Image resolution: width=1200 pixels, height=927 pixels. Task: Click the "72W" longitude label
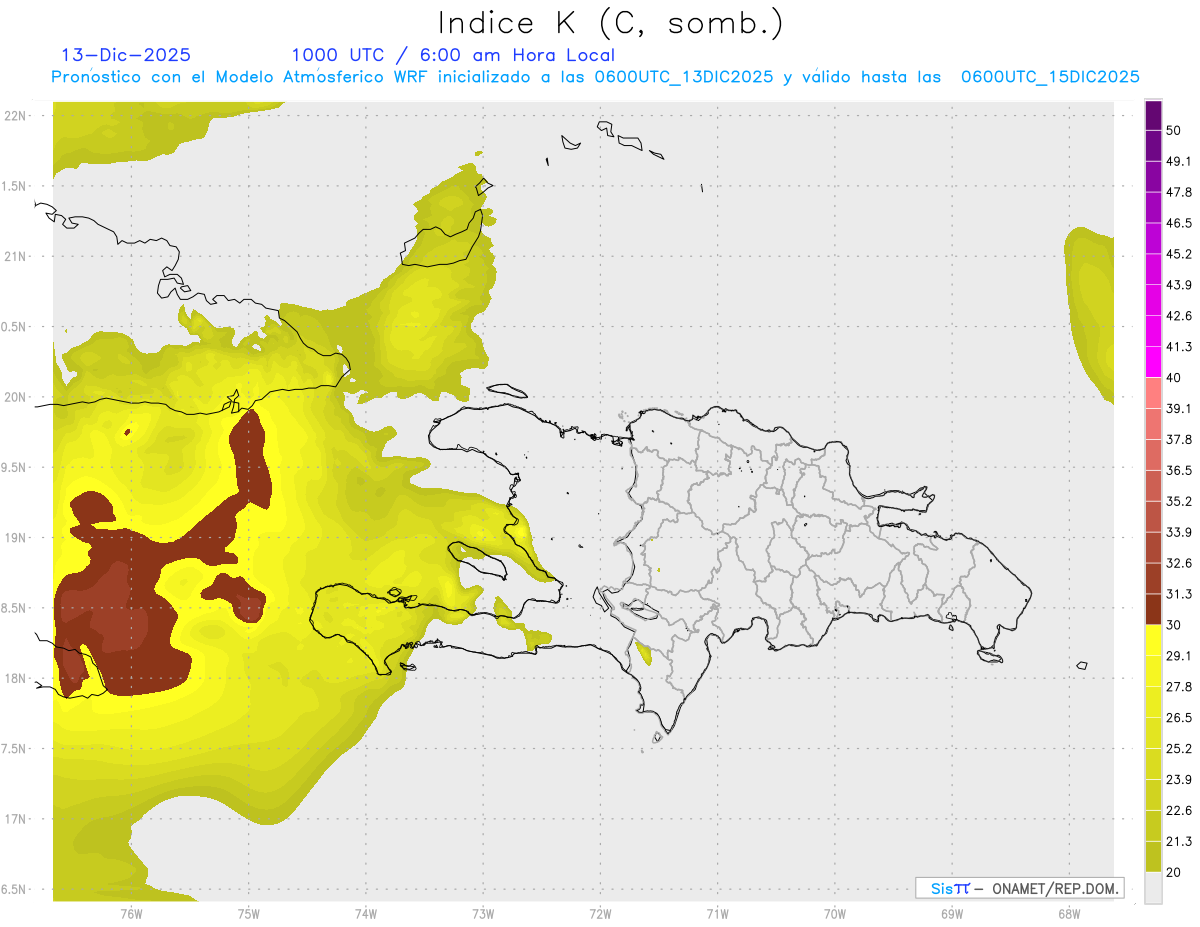click(x=600, y=914)
